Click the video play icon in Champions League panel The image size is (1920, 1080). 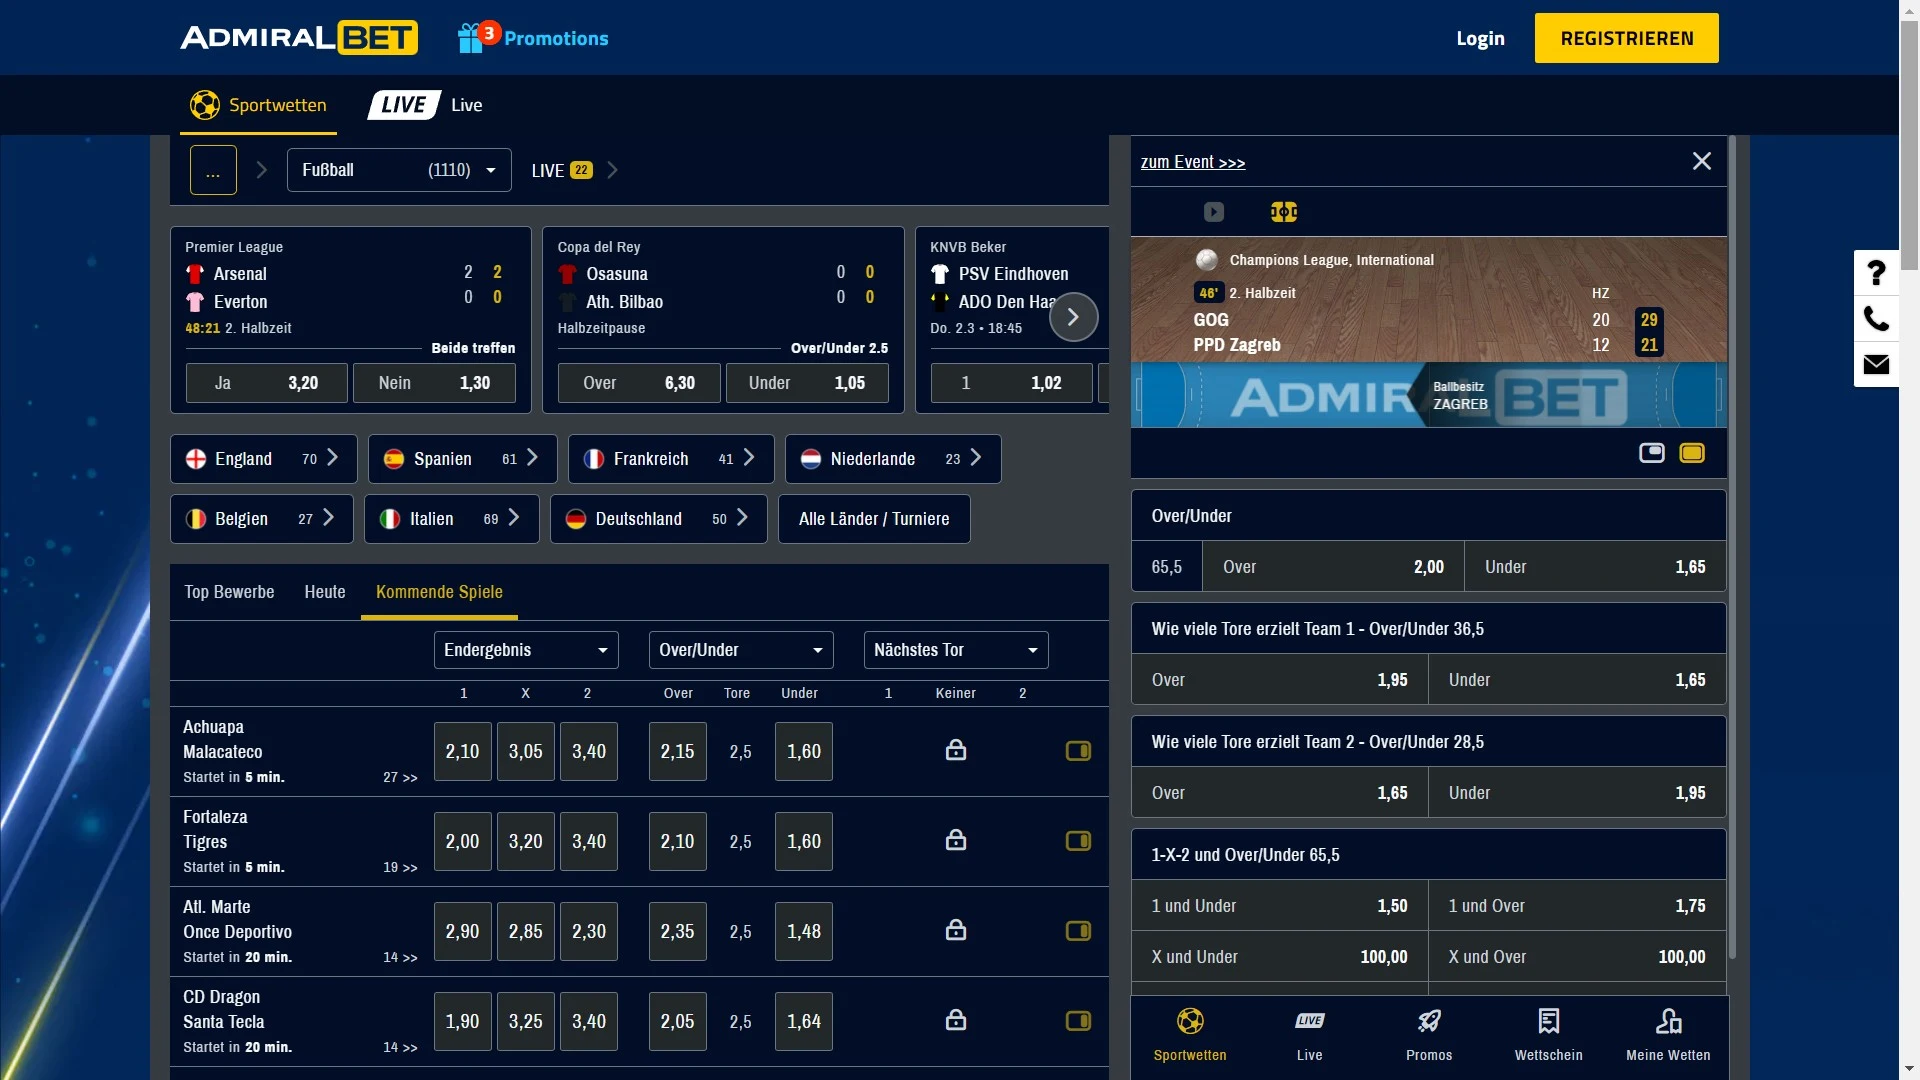point(1212,212)
